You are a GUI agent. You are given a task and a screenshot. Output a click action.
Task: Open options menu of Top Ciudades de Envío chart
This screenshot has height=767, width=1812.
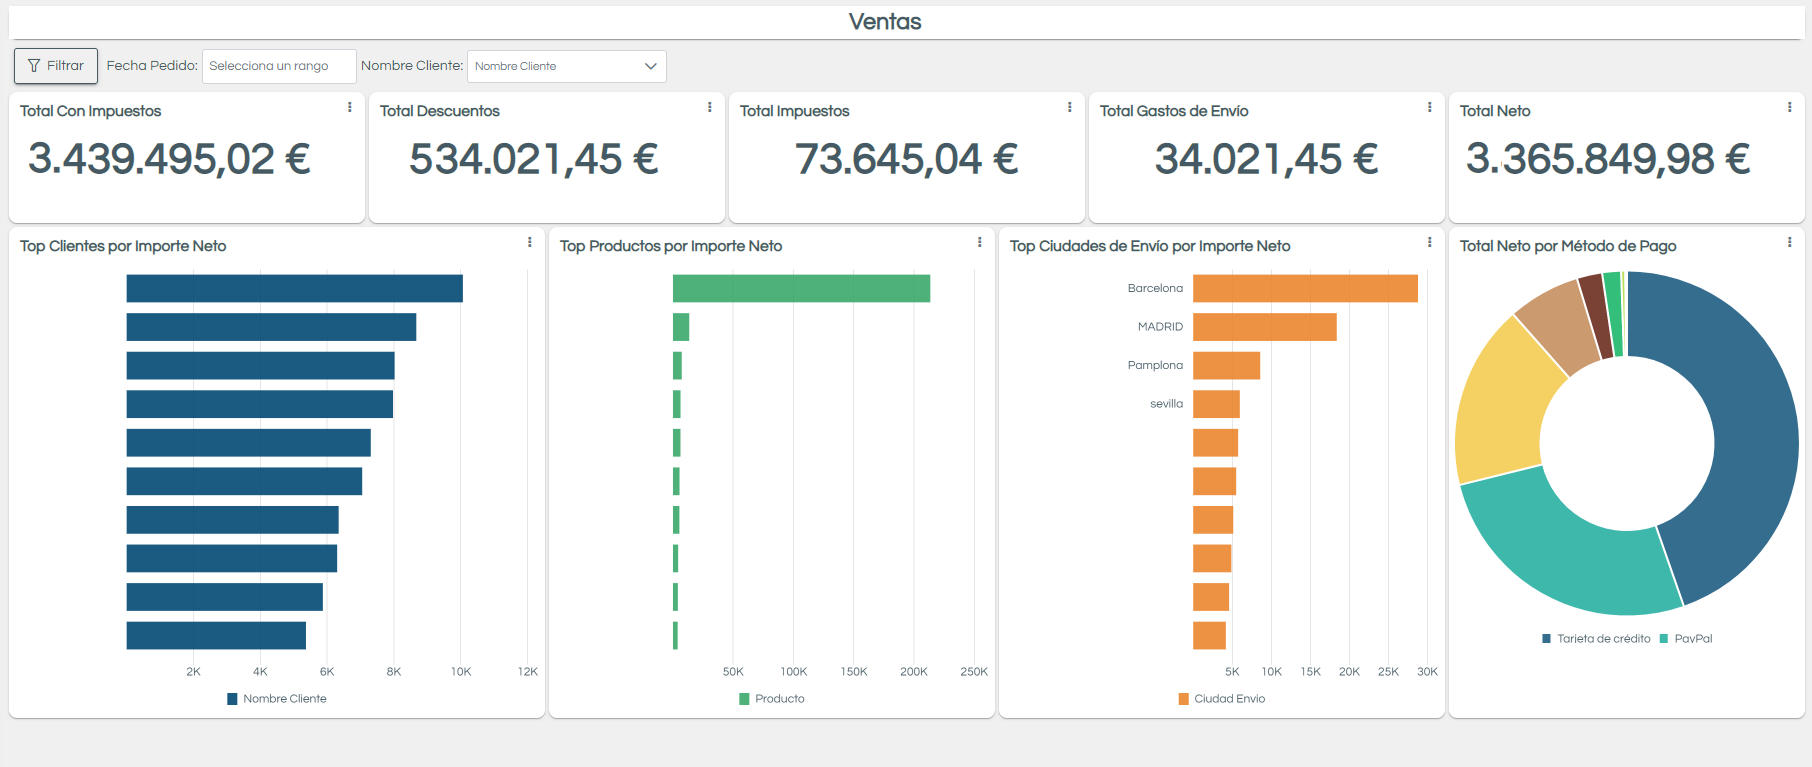[x=1429, y=242]
